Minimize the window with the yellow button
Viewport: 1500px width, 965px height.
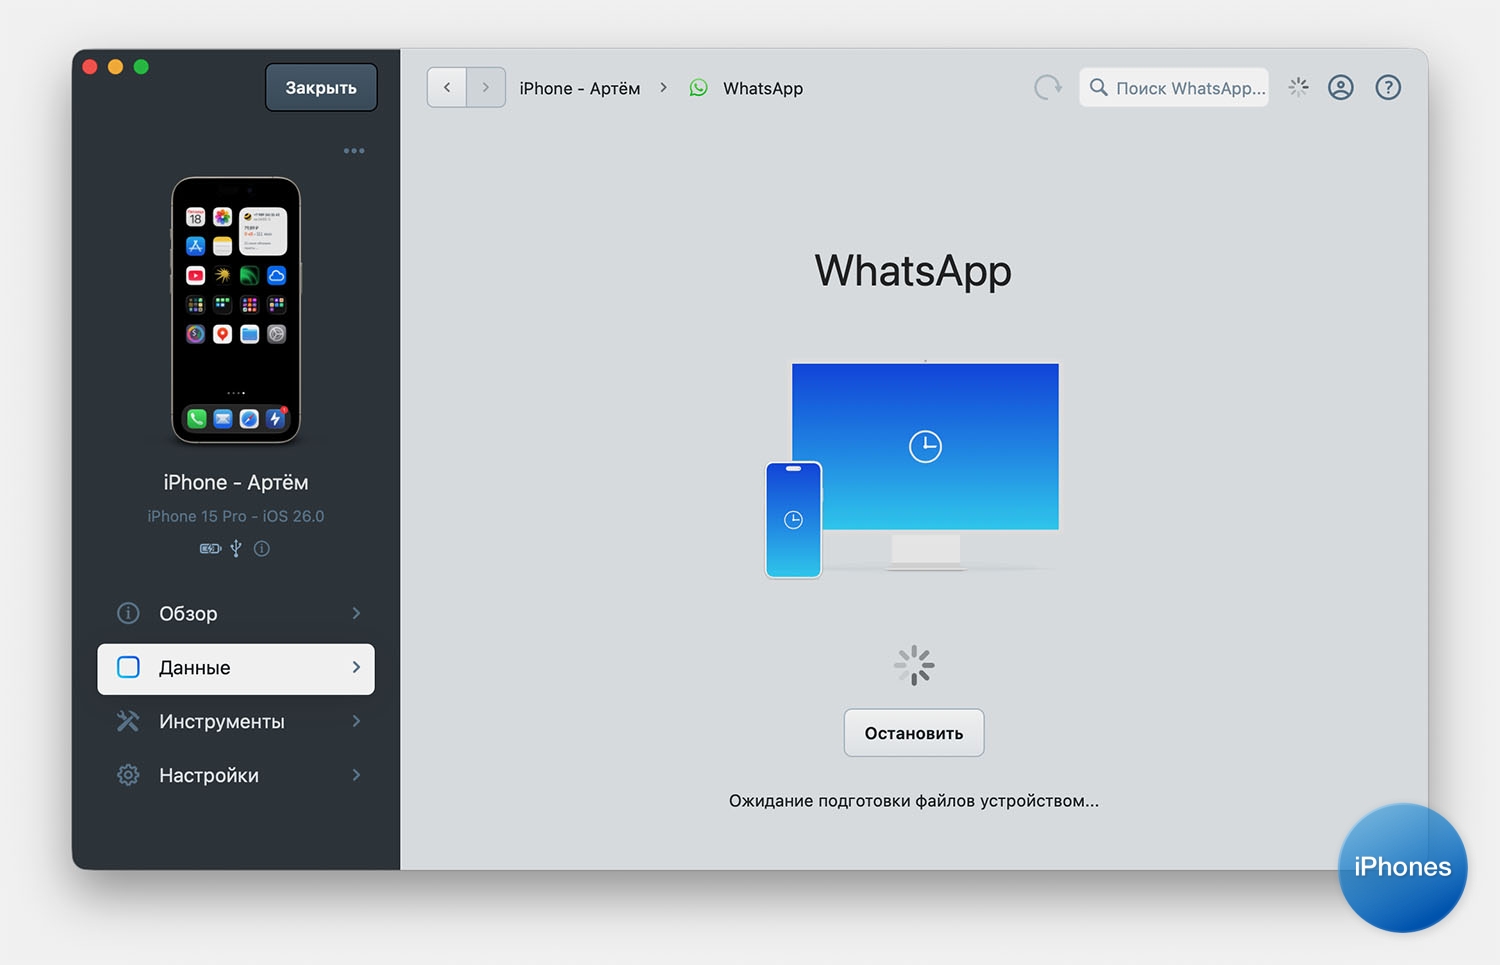115,67
